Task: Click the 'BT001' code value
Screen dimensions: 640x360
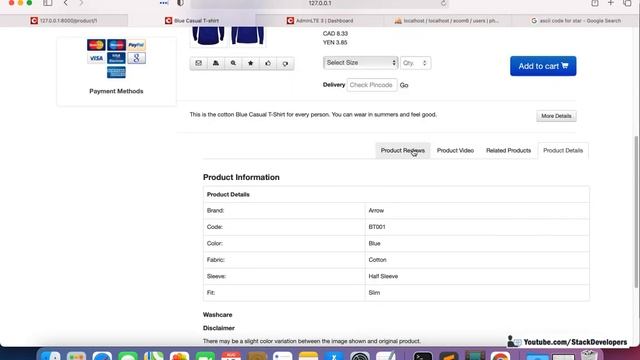Action: (377, 227)
